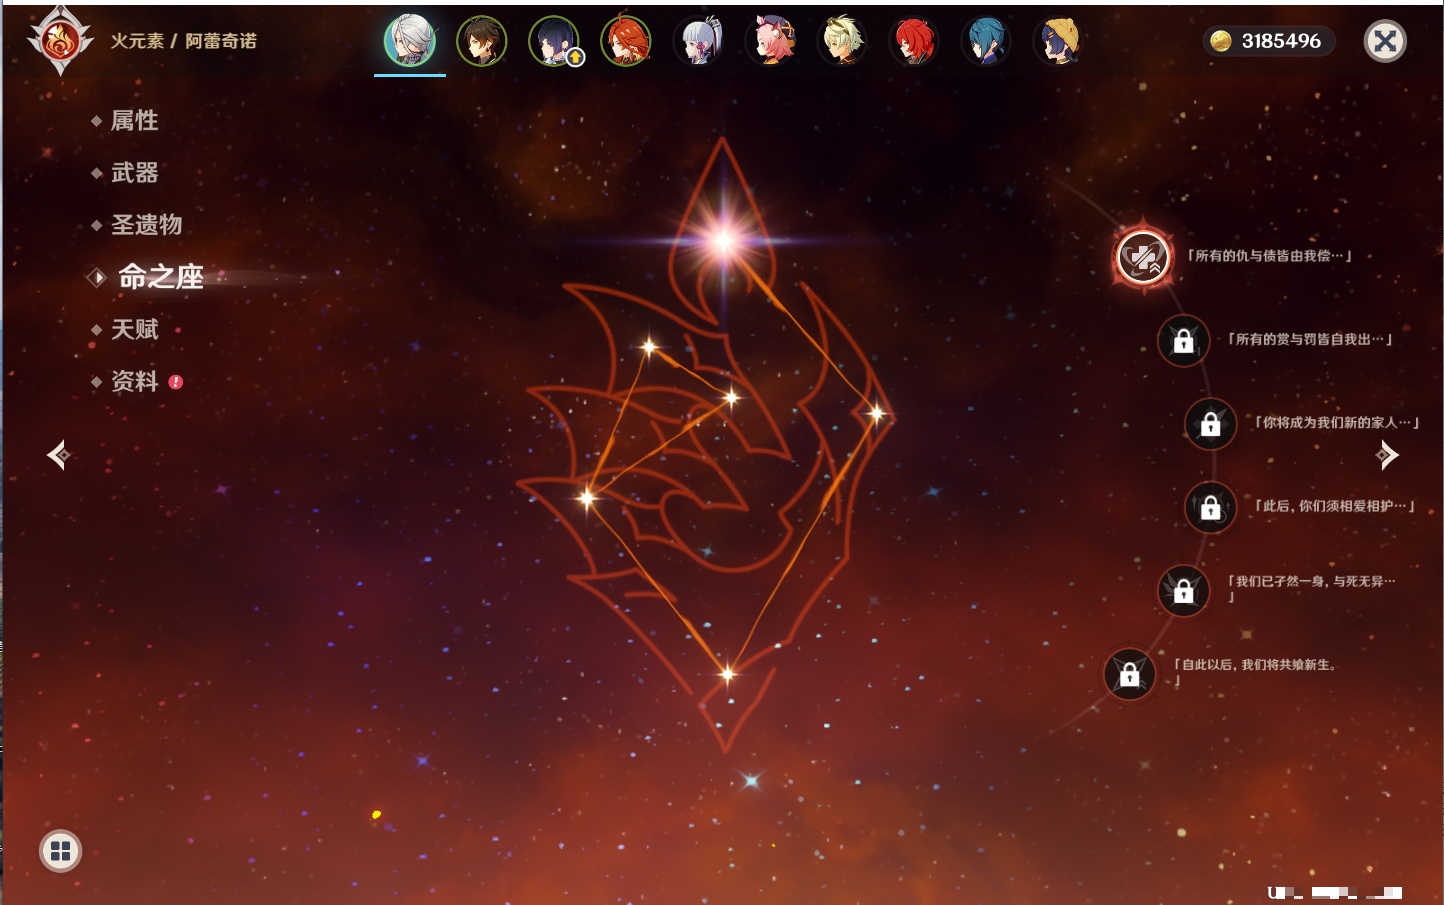The height and width of the screenshot is (905, 1444).
Task: View locked constellation「你将成为我们新的家人…」
Action: click(x=1210, y=424)
